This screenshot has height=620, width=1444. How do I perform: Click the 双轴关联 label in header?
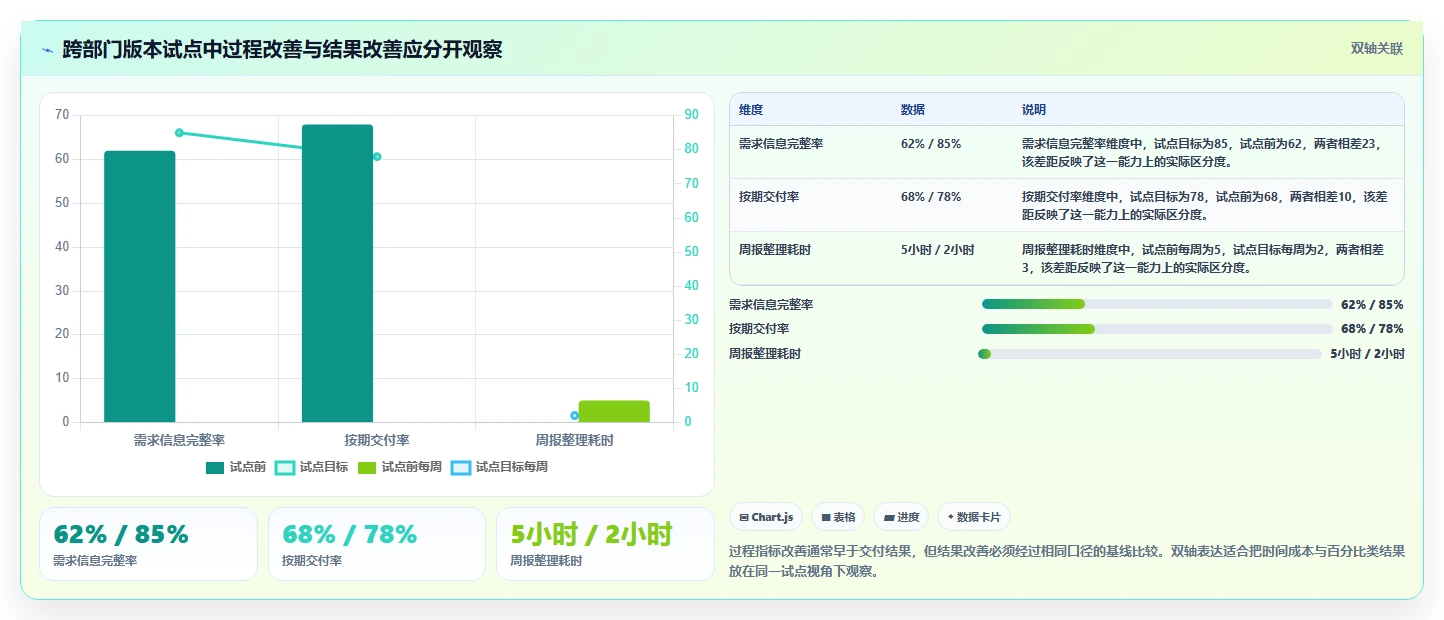tap(1377, 48)
